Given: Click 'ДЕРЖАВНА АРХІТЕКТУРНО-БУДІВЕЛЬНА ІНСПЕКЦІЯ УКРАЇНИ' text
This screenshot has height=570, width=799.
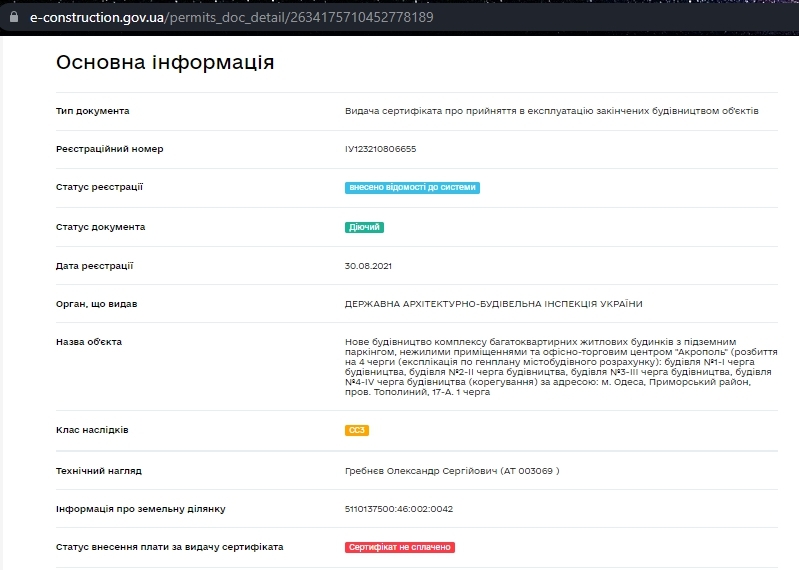Looking at the screenshot, I should coord(493,304).
